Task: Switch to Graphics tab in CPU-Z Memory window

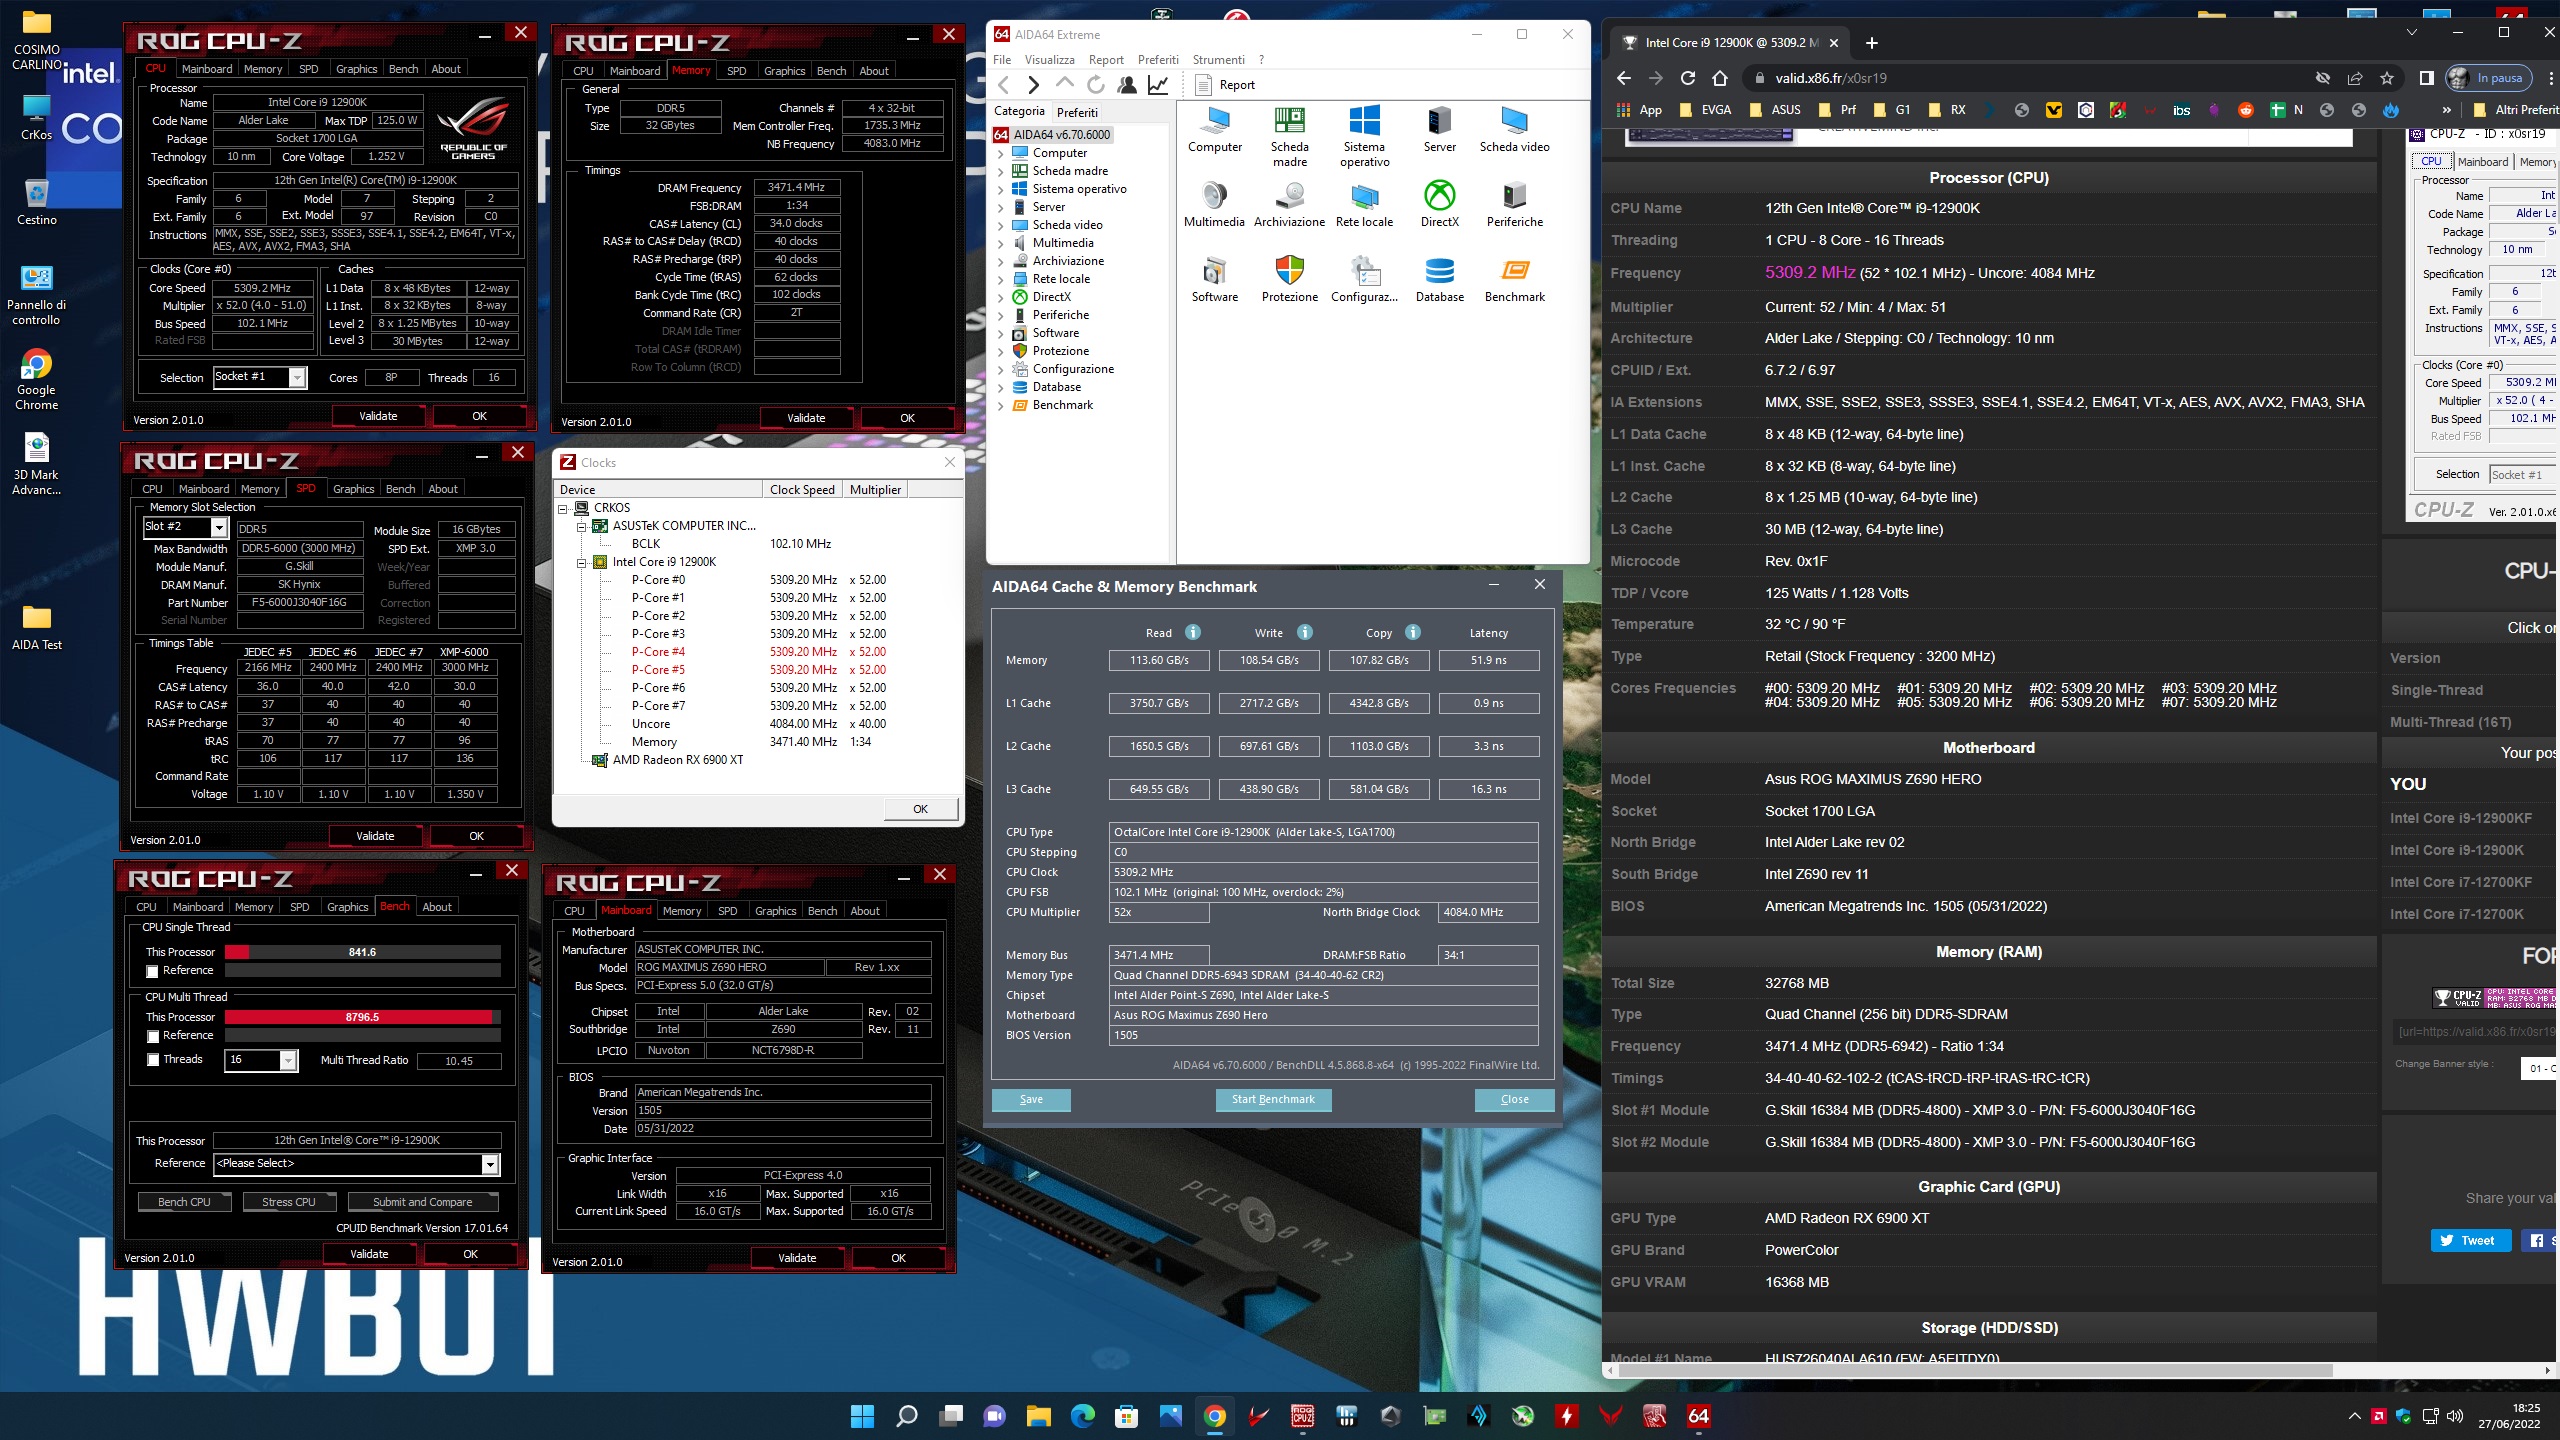Action: coord(784,71)
